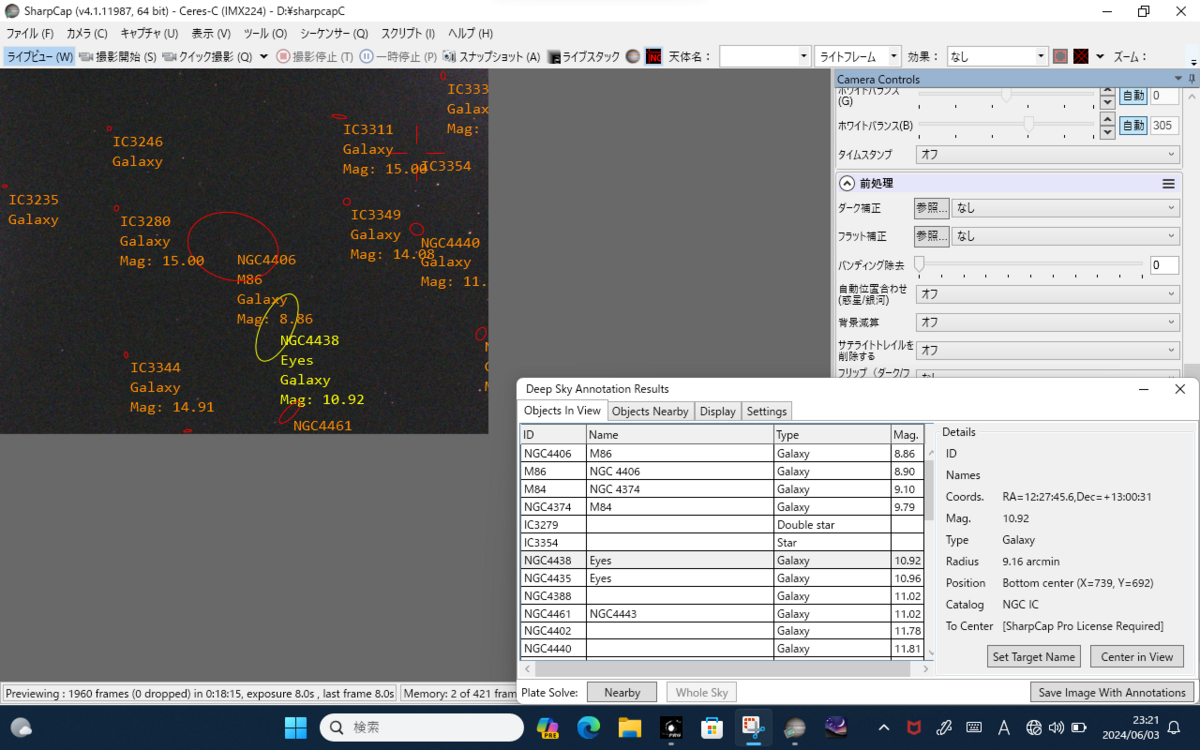Open the 前処理 panel hamburger menu
The width and height of the screenshot is (1200, 750).
pyautogui.click(x=1167, y=183)
